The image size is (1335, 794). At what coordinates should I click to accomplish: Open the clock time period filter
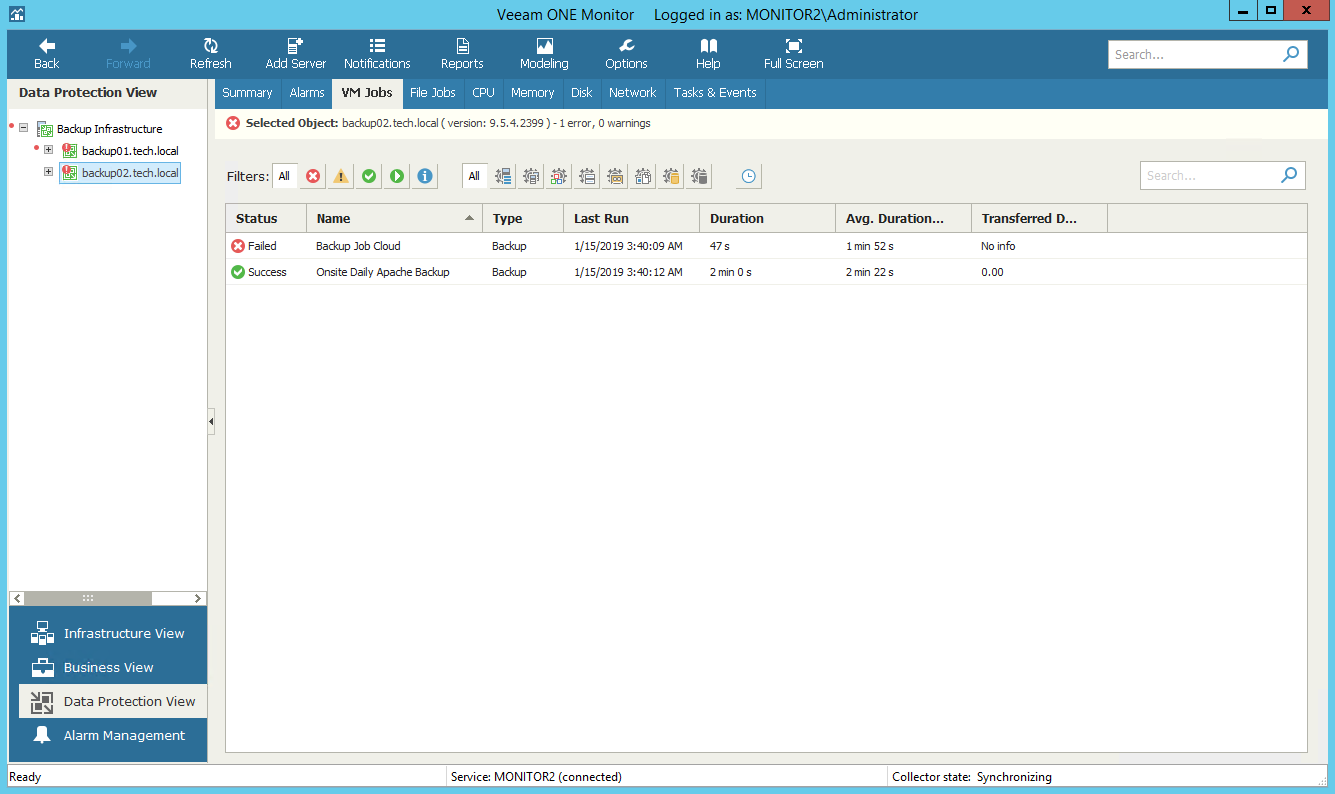tap(748, 176)
